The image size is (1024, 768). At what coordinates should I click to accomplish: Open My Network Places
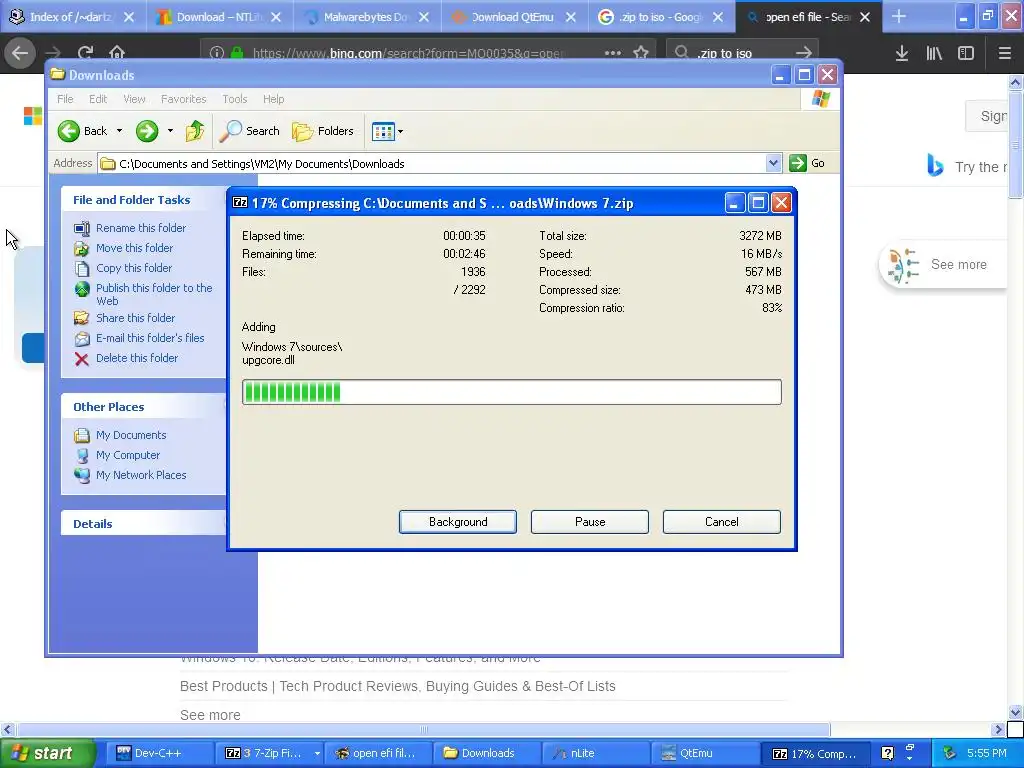tap(141, 475)
